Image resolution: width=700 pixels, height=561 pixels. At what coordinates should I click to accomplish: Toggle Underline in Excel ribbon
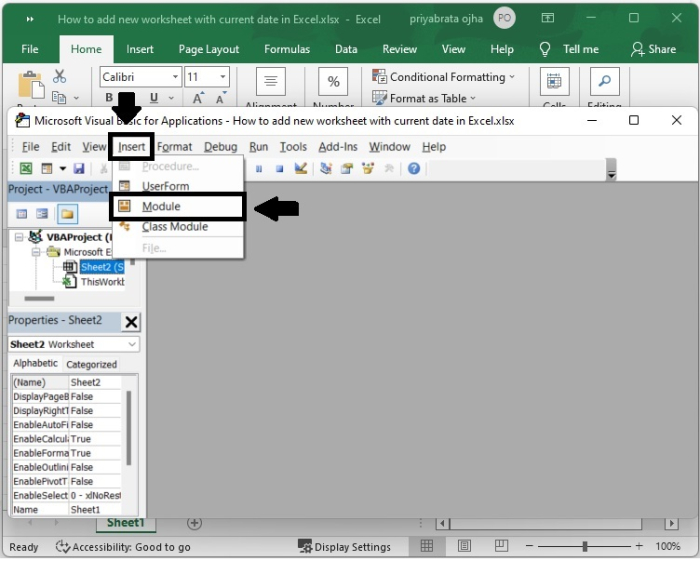pyautogui.click(x=154, y=97)
